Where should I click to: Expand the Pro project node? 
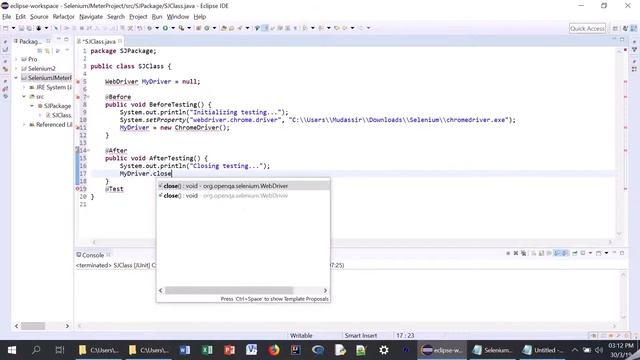16,59
